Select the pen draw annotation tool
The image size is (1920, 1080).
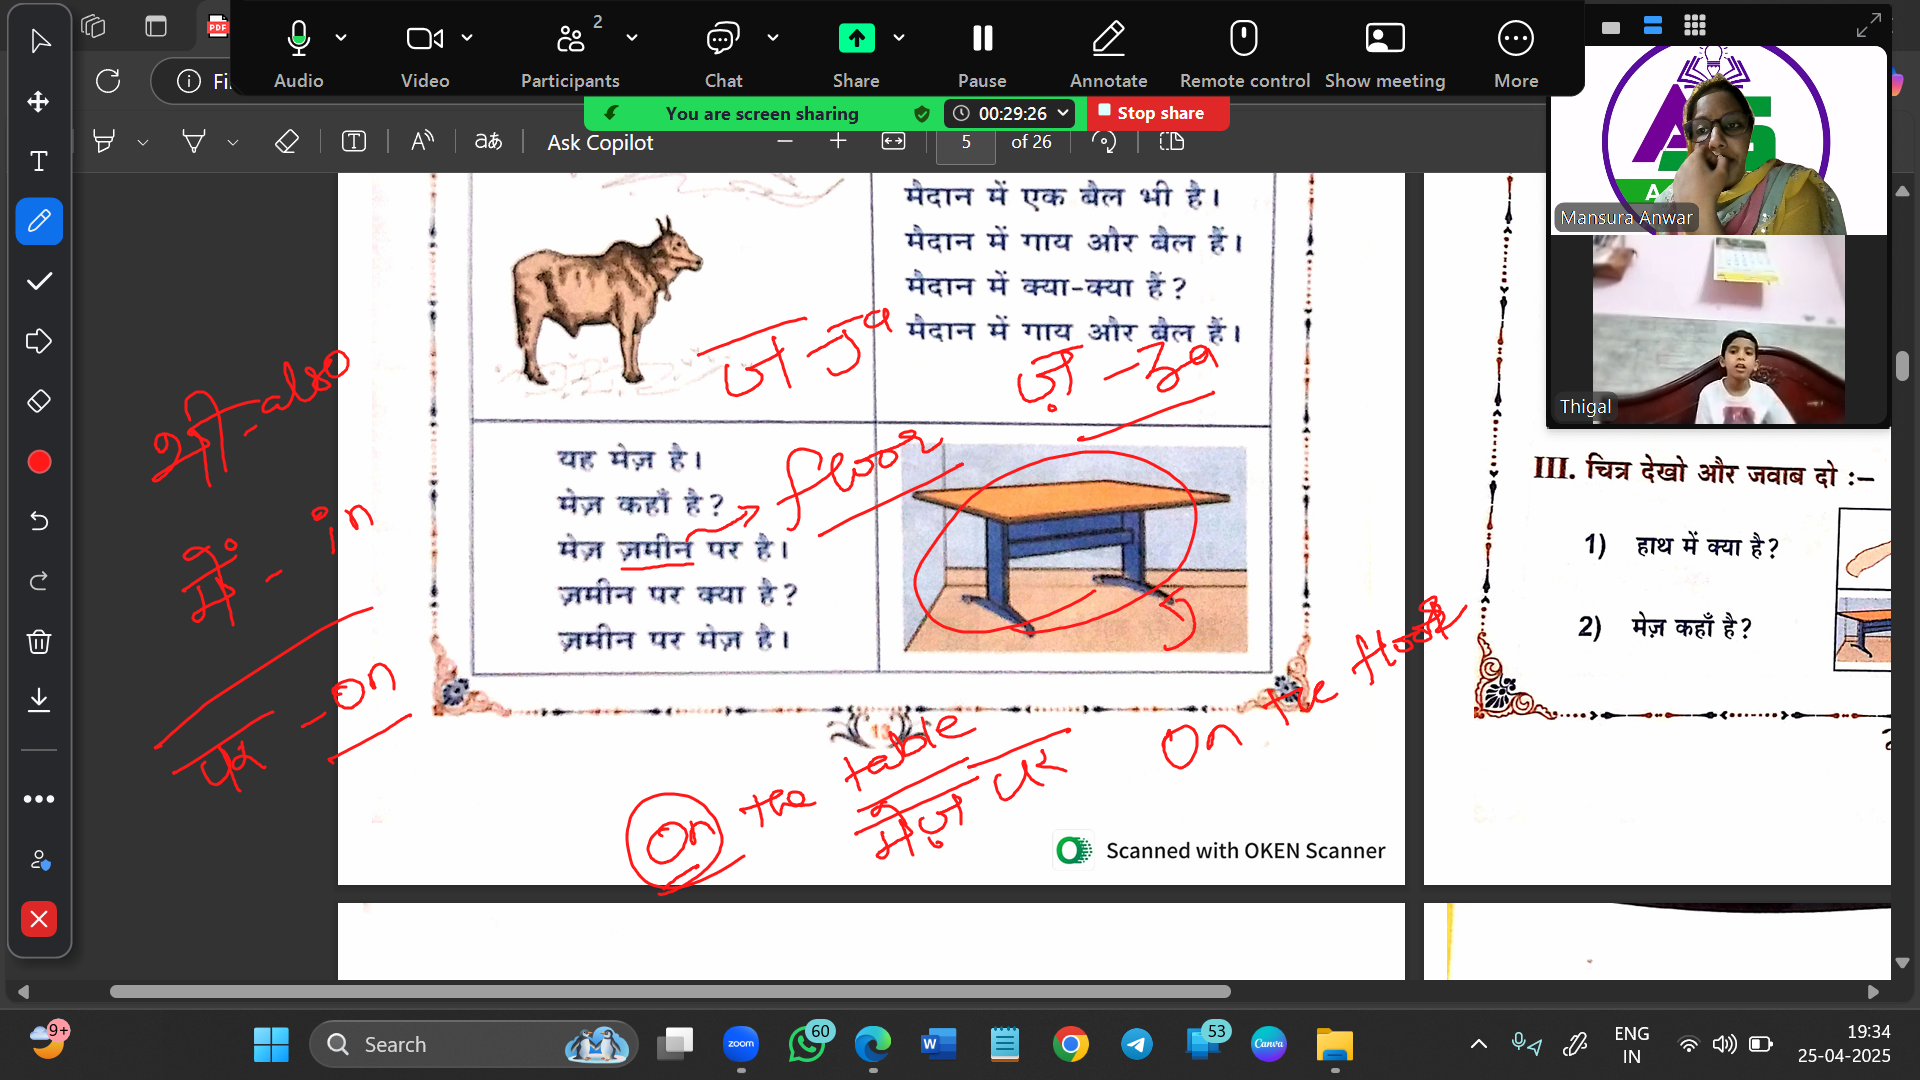pyautogui.click(x=39, y=221)
